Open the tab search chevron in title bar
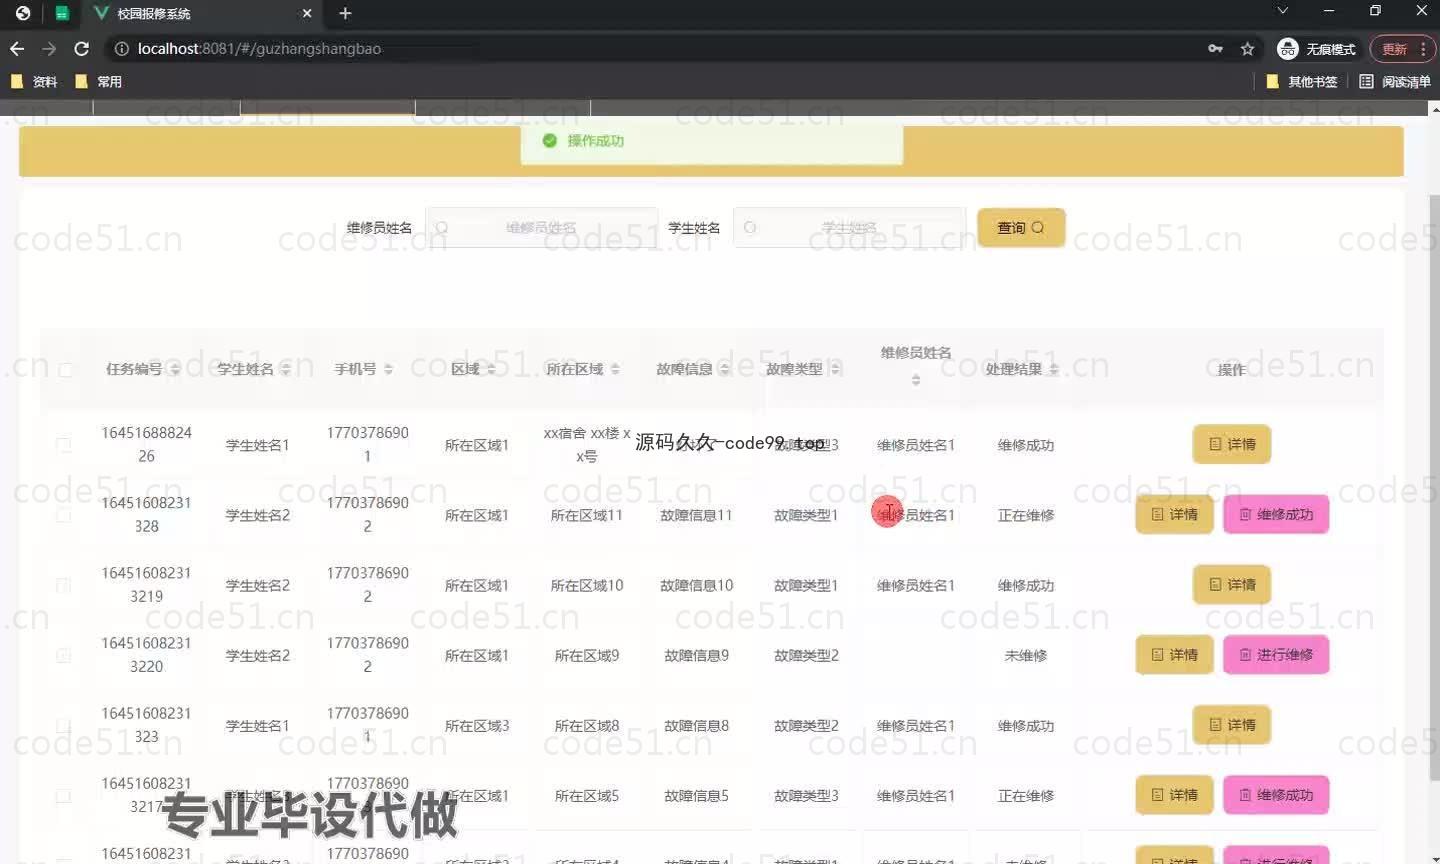 click(x=1283, y=11)
